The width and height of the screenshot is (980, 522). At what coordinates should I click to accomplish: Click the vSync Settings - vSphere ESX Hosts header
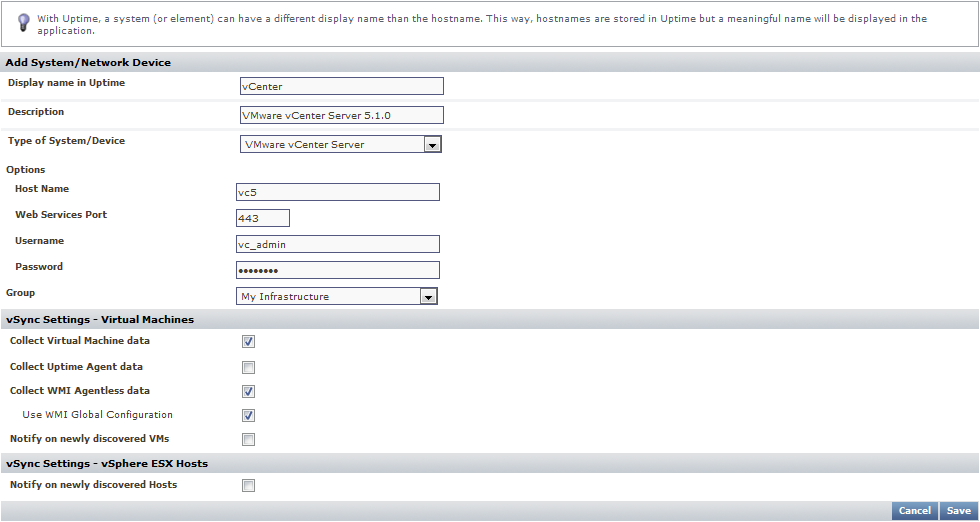(107, 464)
